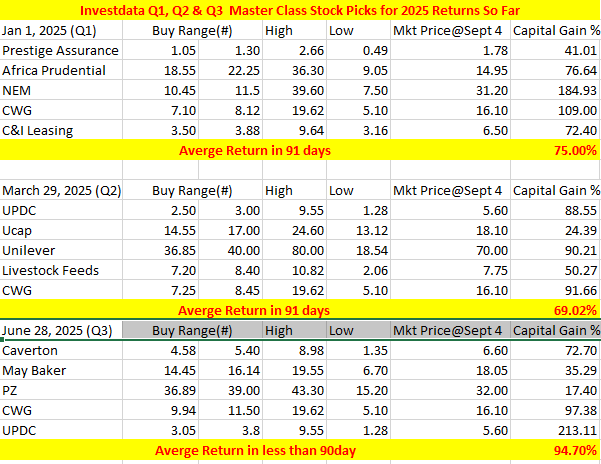Viewport: 601px width, 464px height.
Task: Click the 109.00 capital gain cell
Action: pos(556,110)
